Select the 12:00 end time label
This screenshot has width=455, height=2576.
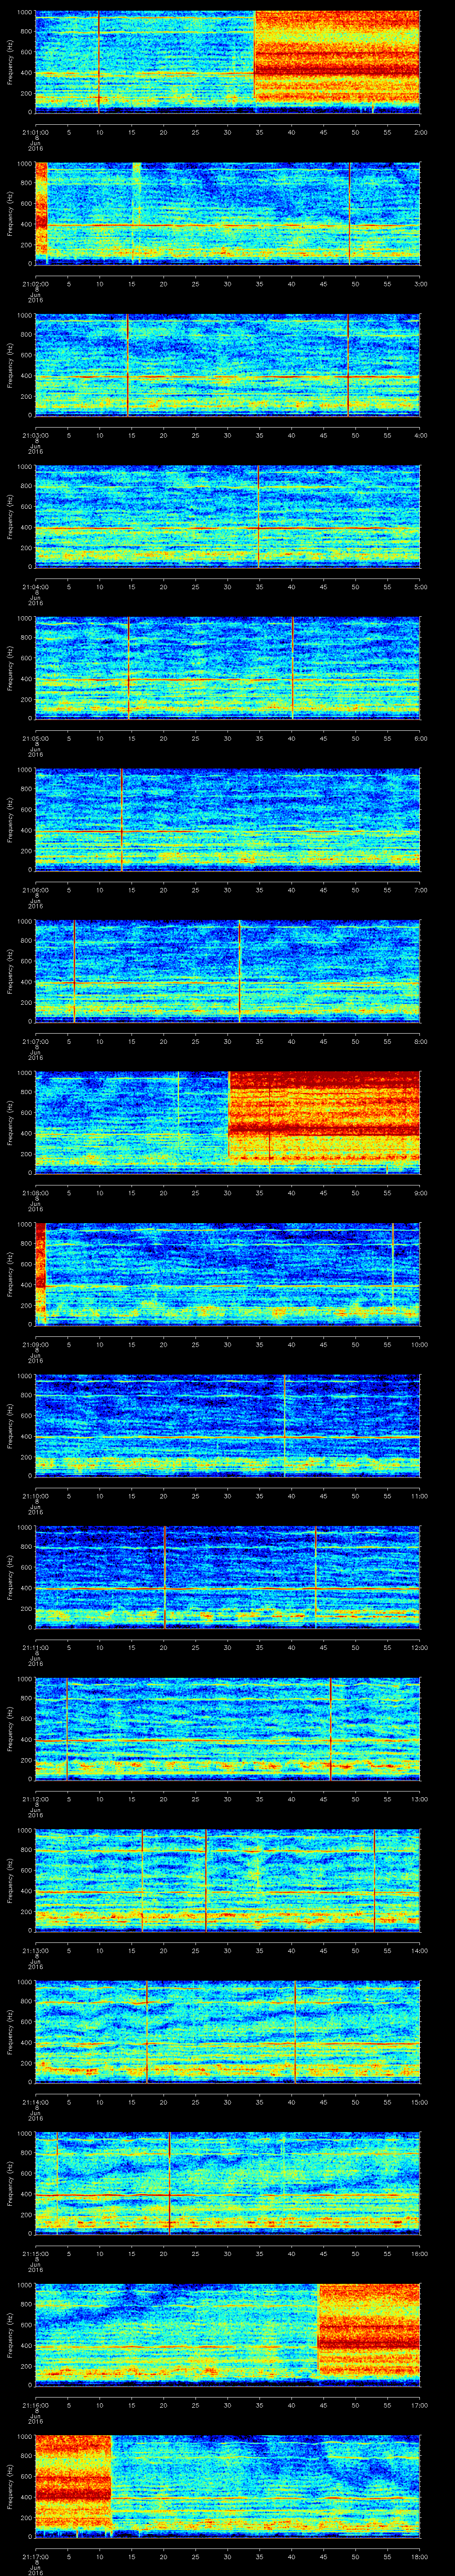pyautogui.click(x=420, y=1647)
